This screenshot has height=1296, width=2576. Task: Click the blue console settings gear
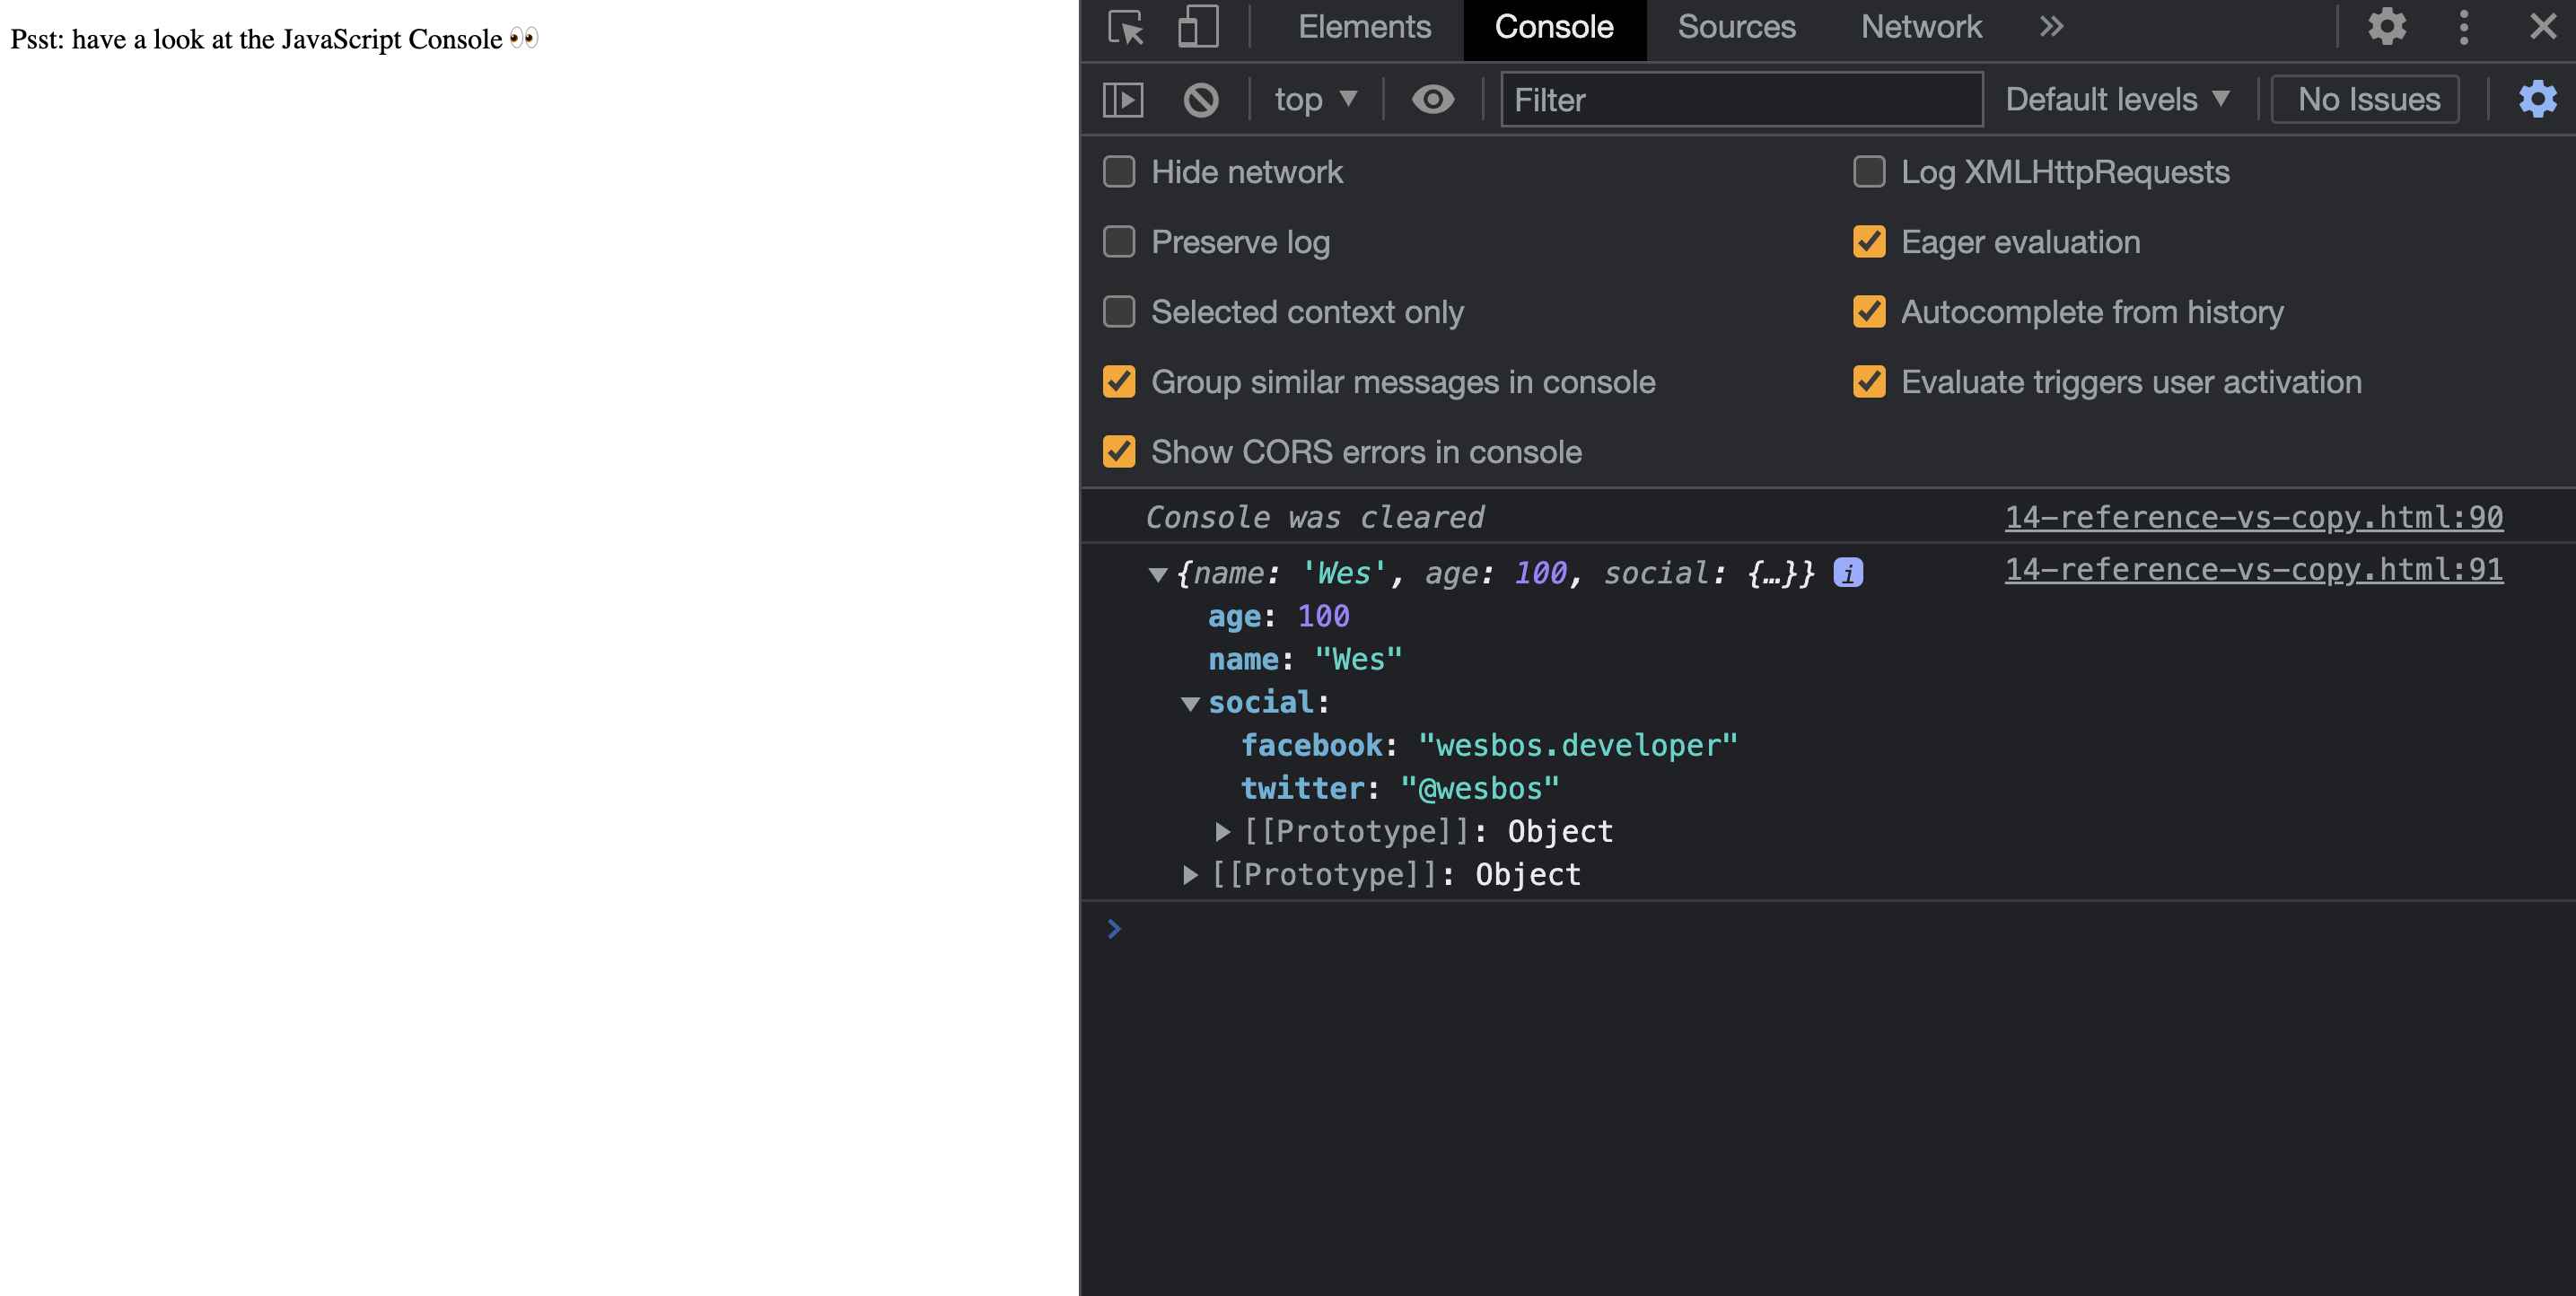(x=2537, y=100)
